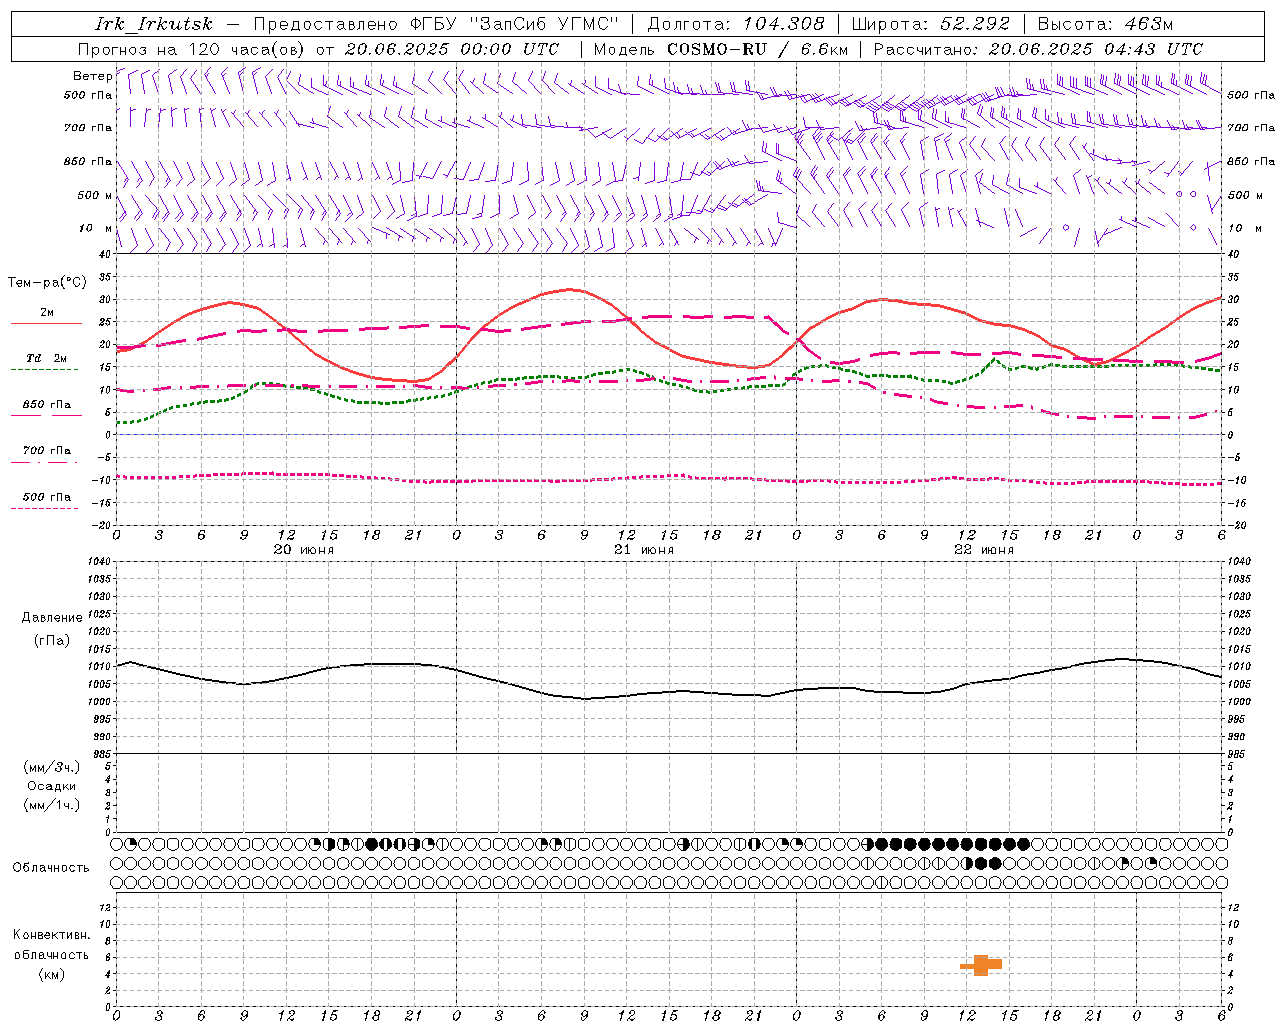Click the (мм/1ч.) units label
The height and width of the screenshot is (1024, 1280).
pos(51,805)
